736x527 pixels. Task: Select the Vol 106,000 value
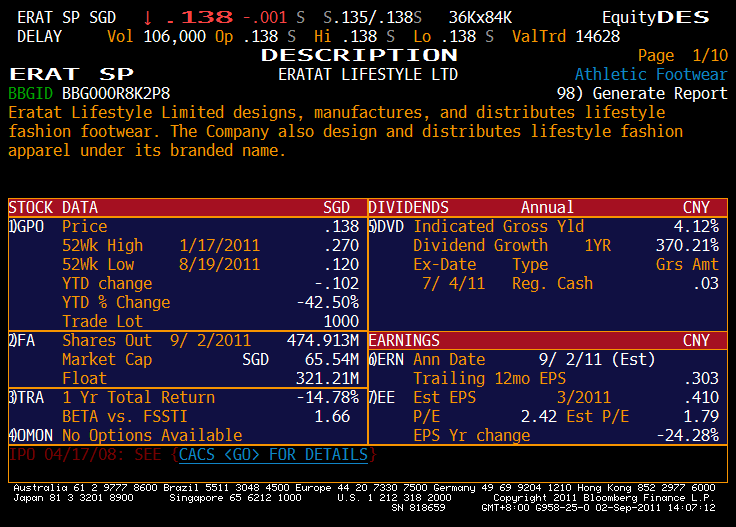click(175, 37)
